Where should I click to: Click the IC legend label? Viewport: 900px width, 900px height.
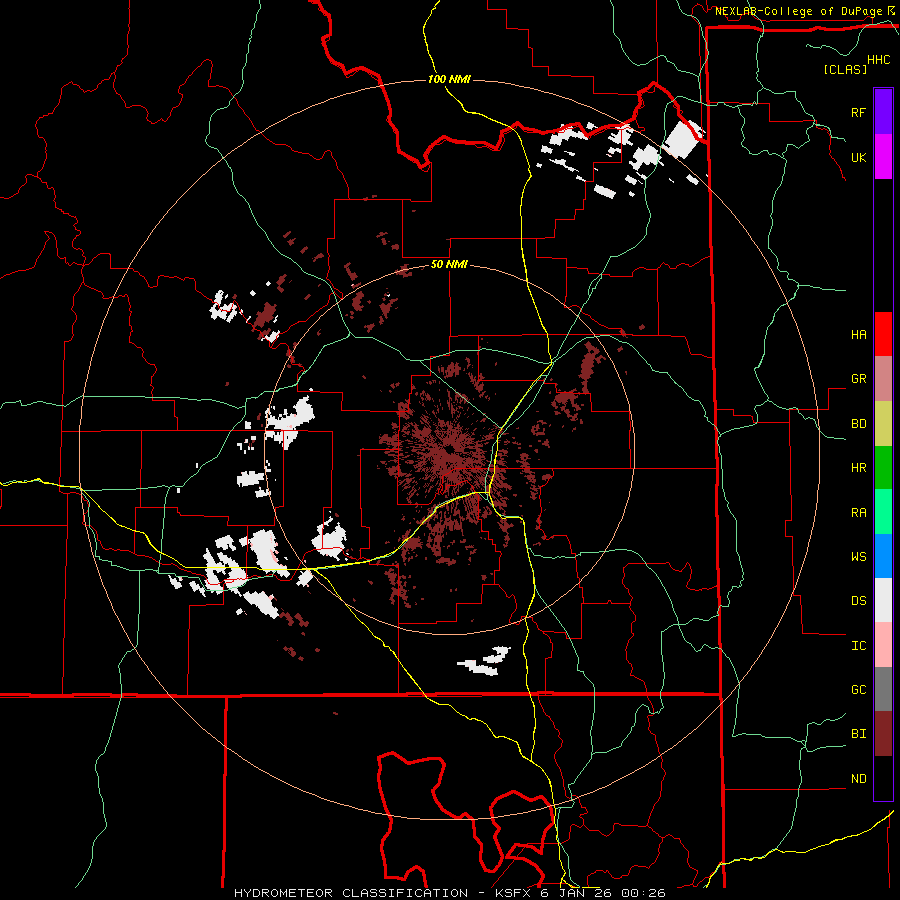click(858, 645)
